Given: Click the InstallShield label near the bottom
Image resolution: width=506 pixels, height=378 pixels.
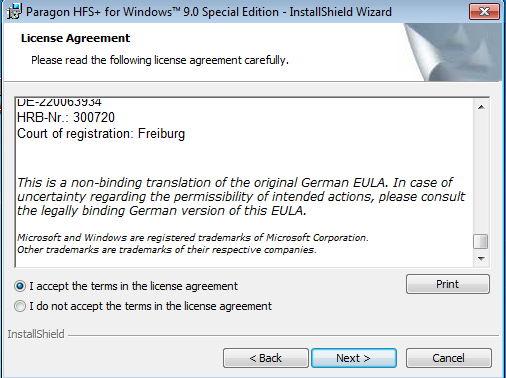Looking at the screenshot, I should click(x=36, y=334).
